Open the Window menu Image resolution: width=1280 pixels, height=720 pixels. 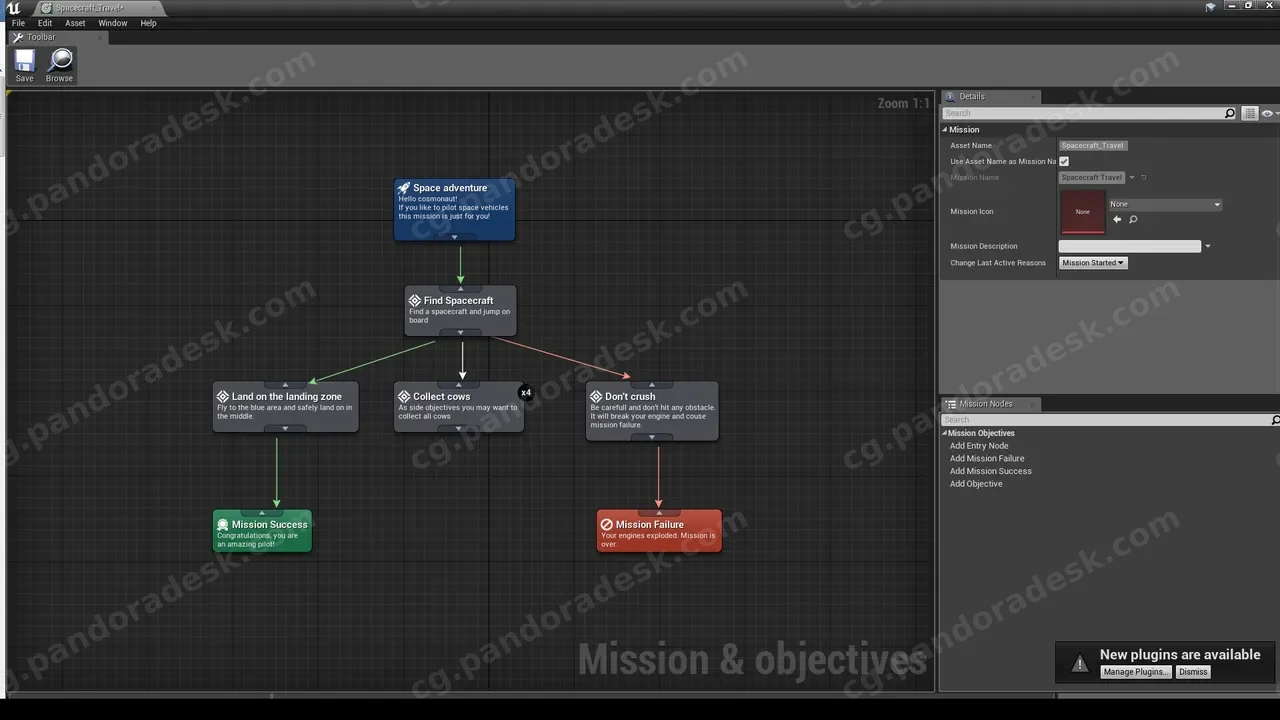pyautogui.click(x=113, y=23)
